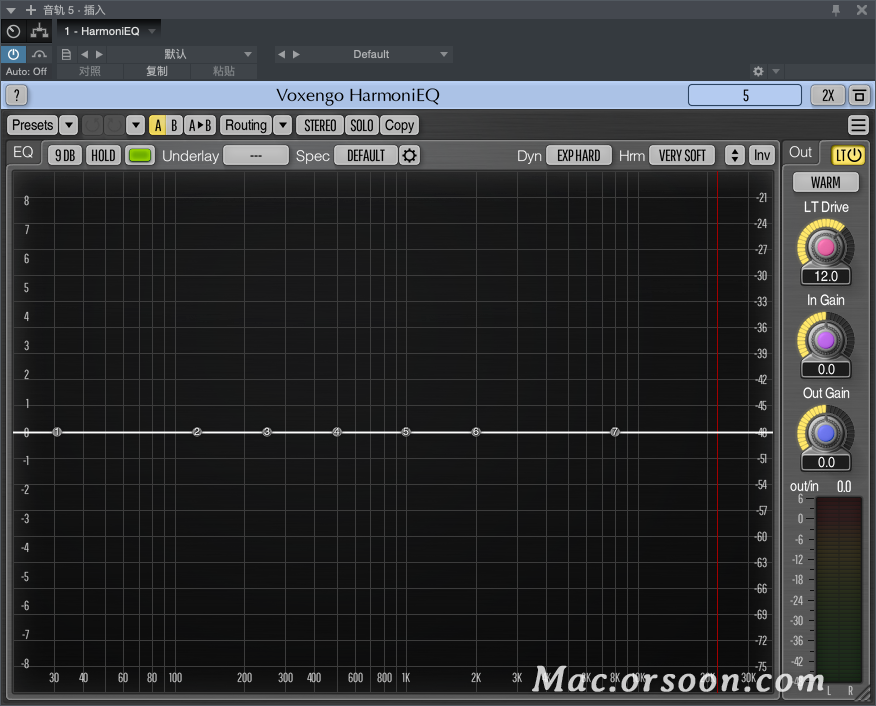Click the clock icon top left
Image resolution: width=876 pixels, height=706 pixels.
tap(13, 31)
